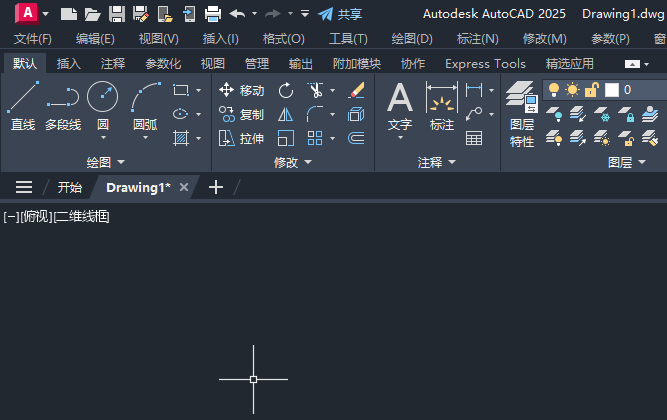The image size is (667, 420).
Task: Create a new drawing from quick access toolbar
Action: tap(68, 14)
